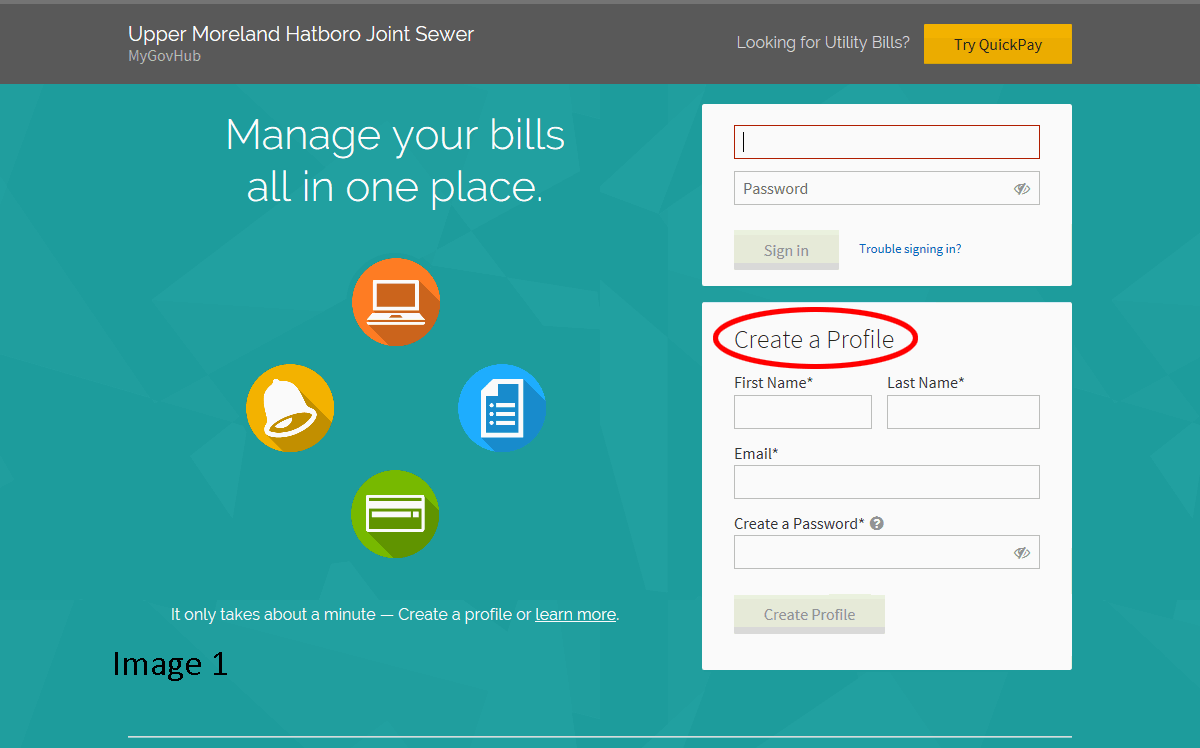Select the Last Name input box
This screenshot has height=748, width=1200.
[x=962, y=412]
